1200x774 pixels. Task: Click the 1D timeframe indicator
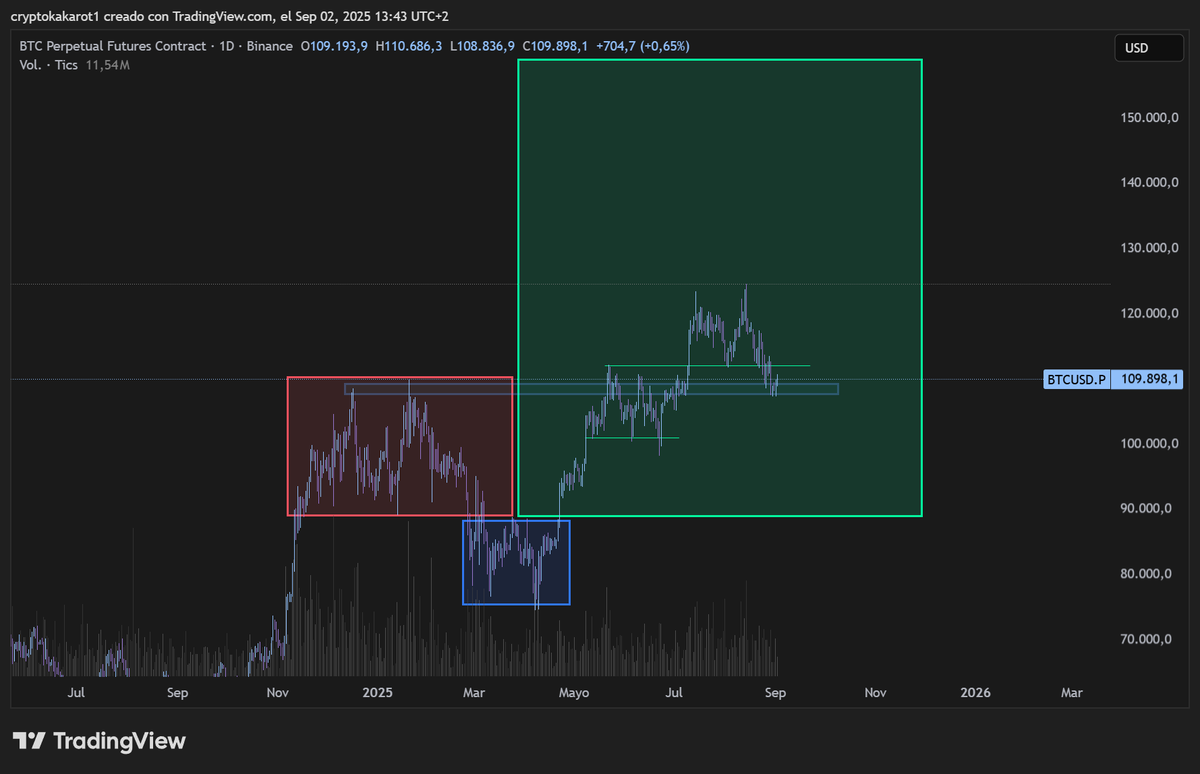[229, 45]
